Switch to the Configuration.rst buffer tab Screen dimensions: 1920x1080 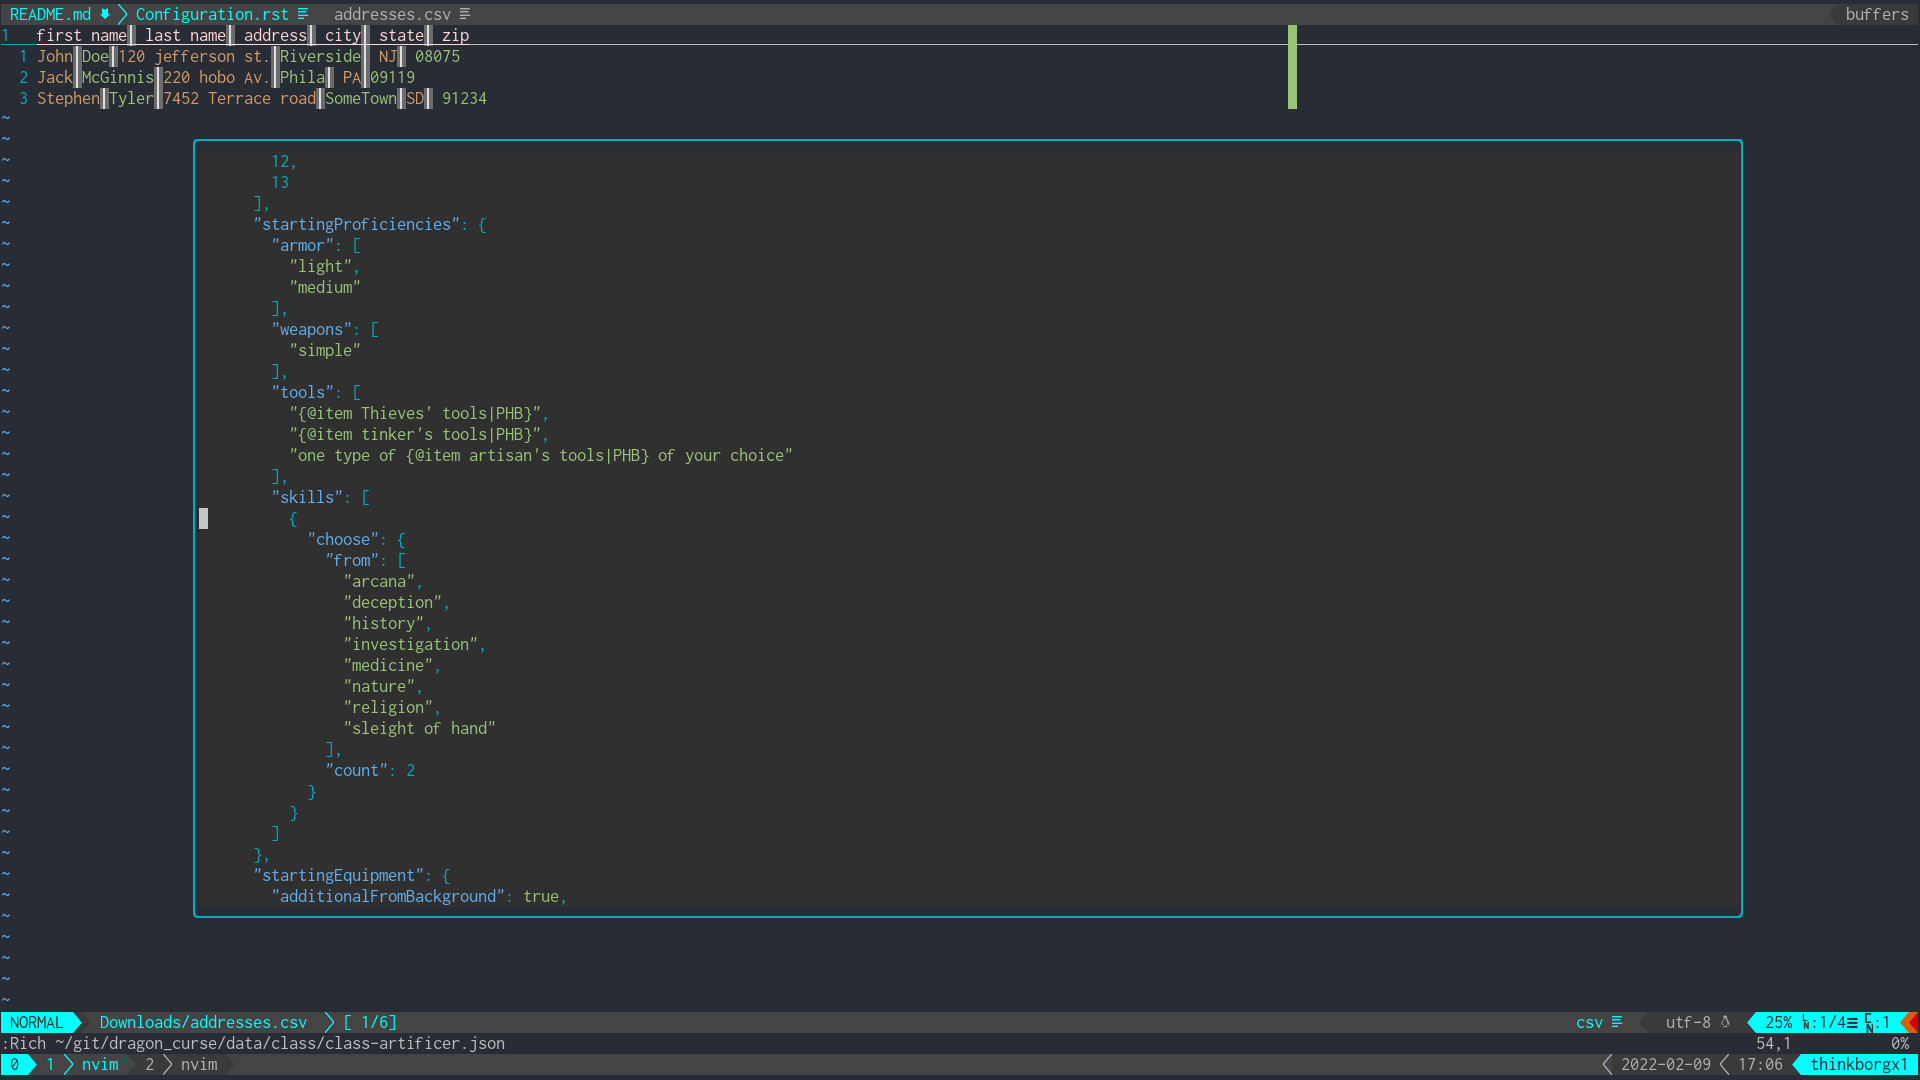coord(211,14)
